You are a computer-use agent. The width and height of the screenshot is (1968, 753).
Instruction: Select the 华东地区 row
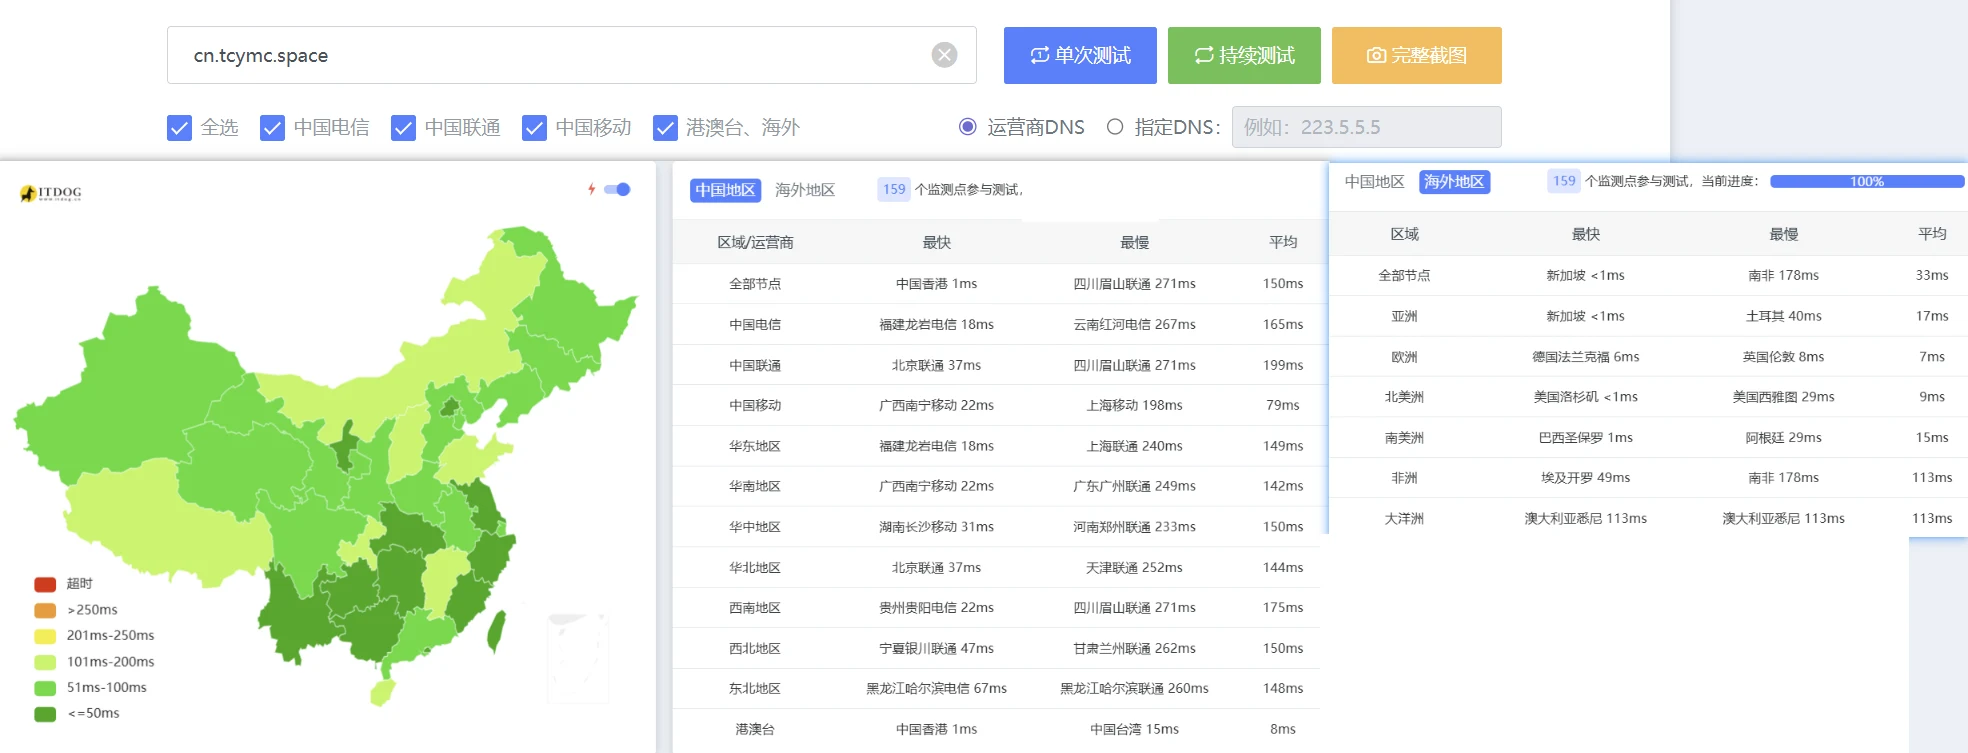[x=997, y=446]
